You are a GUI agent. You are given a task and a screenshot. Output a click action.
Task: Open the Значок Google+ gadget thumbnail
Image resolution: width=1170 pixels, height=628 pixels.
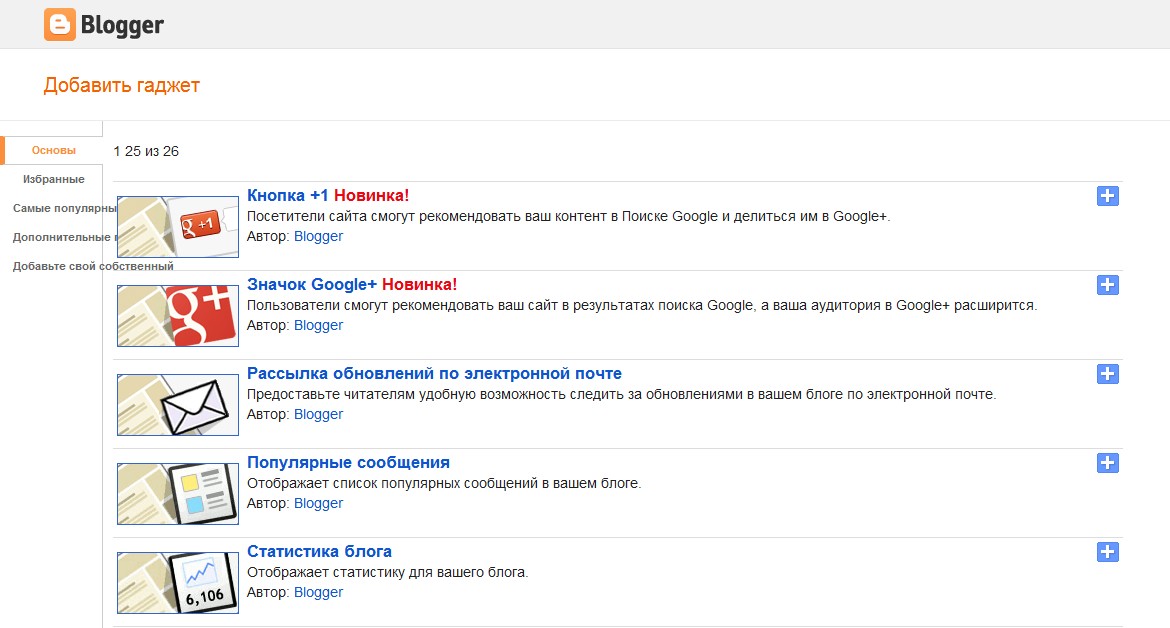point(178,315)
